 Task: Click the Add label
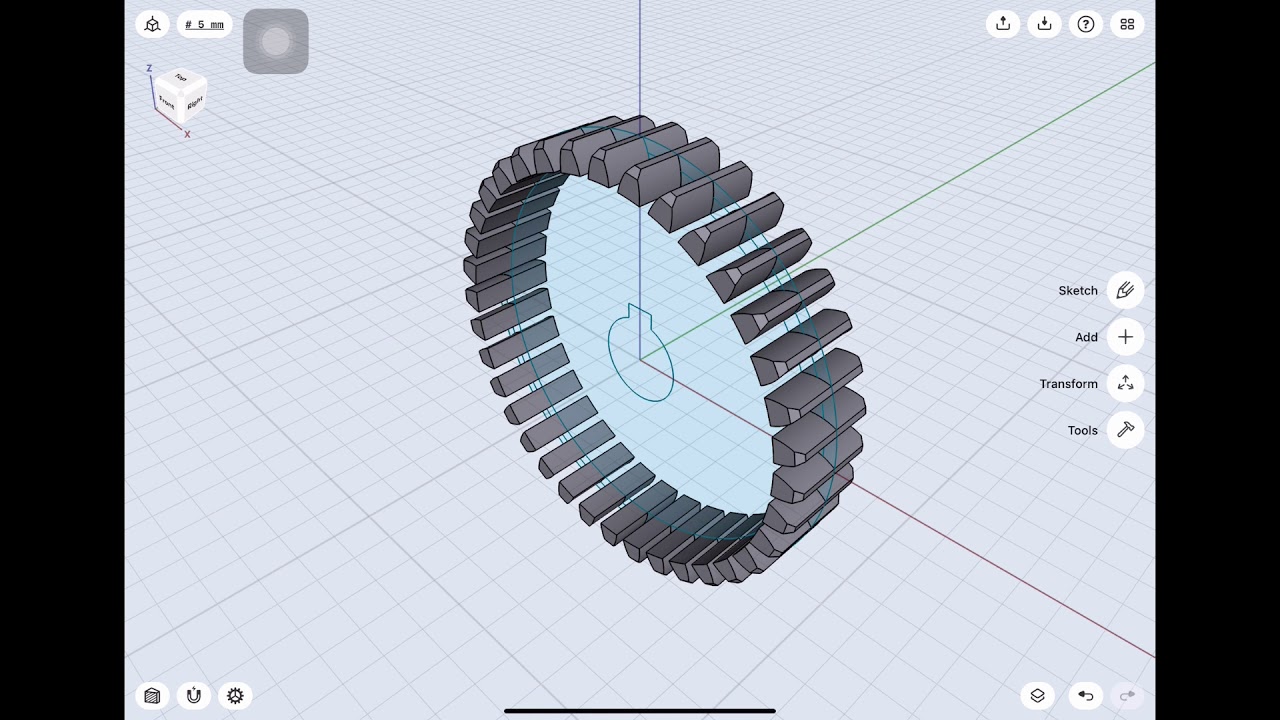(1086, 337)
